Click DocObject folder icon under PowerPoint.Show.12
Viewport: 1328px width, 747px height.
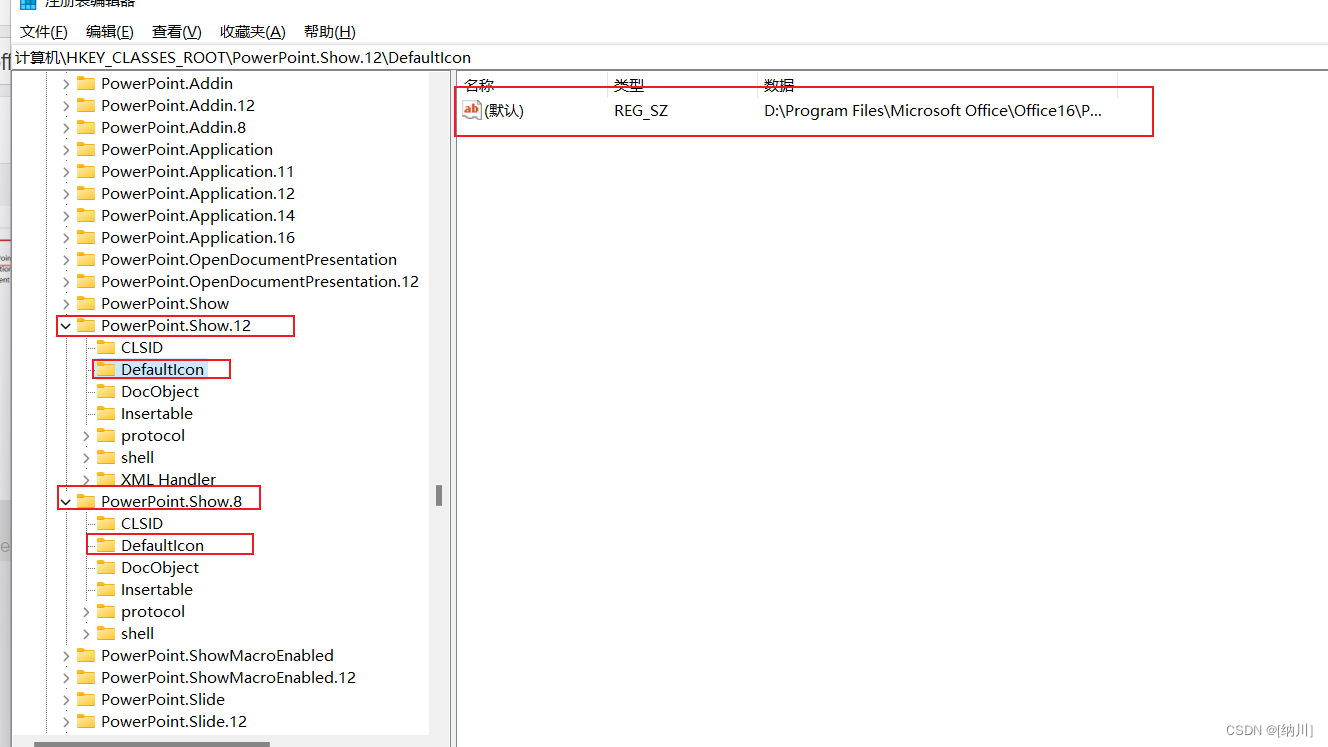(106, 392)
